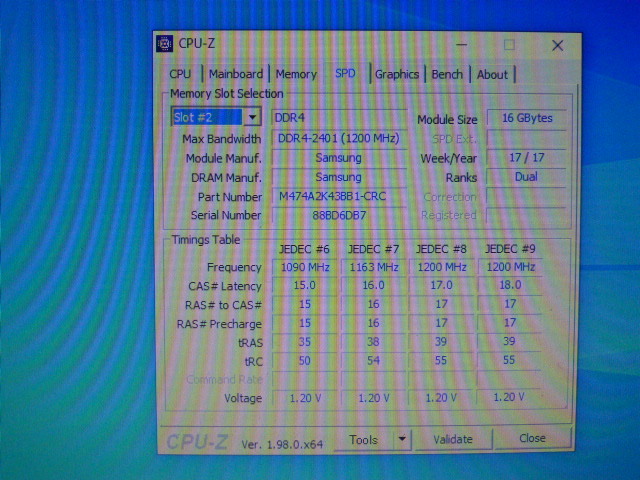Click the JEDEC #7 column header

[373, 249]
